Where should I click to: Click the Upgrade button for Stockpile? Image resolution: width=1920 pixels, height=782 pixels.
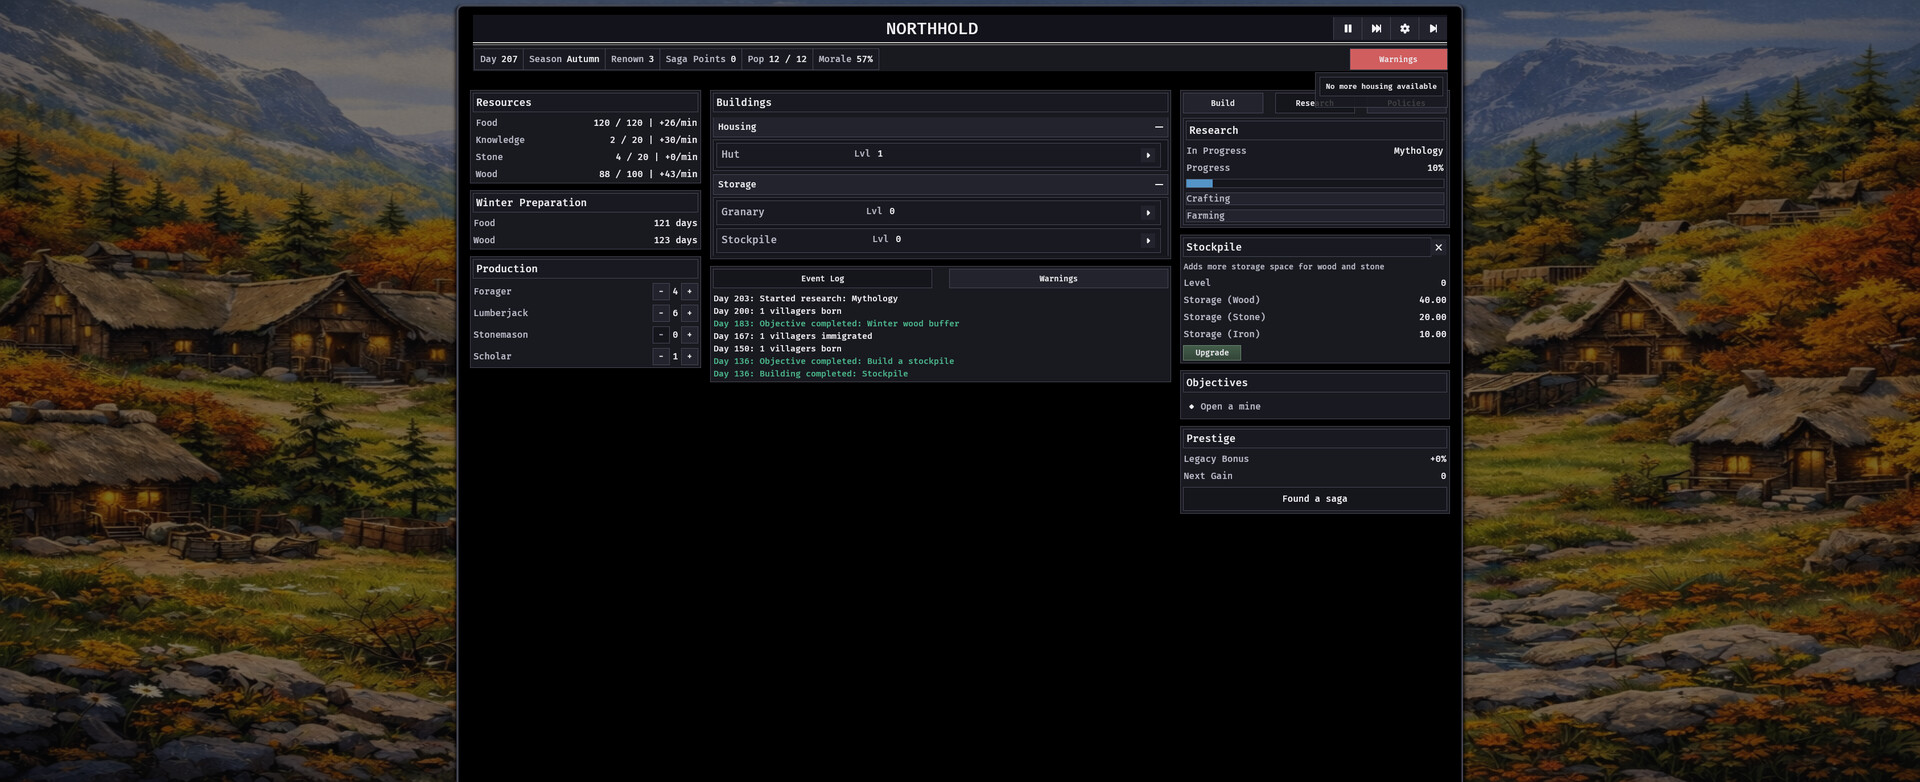tap(1211, 353)
